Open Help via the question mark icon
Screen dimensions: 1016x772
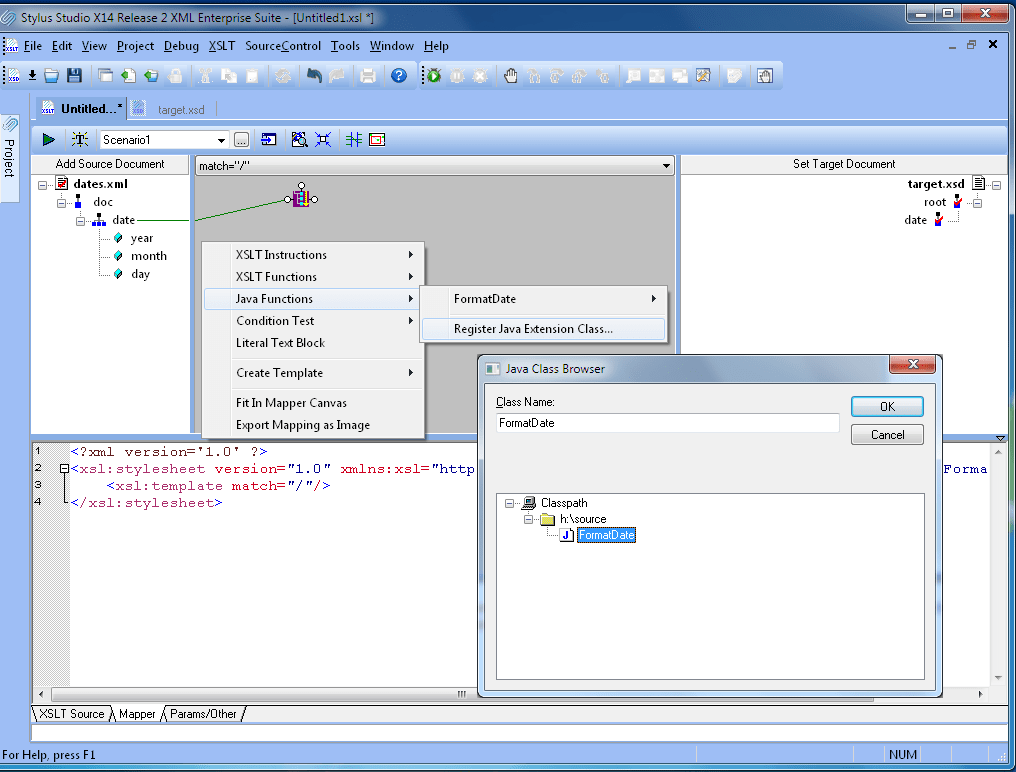399,75
